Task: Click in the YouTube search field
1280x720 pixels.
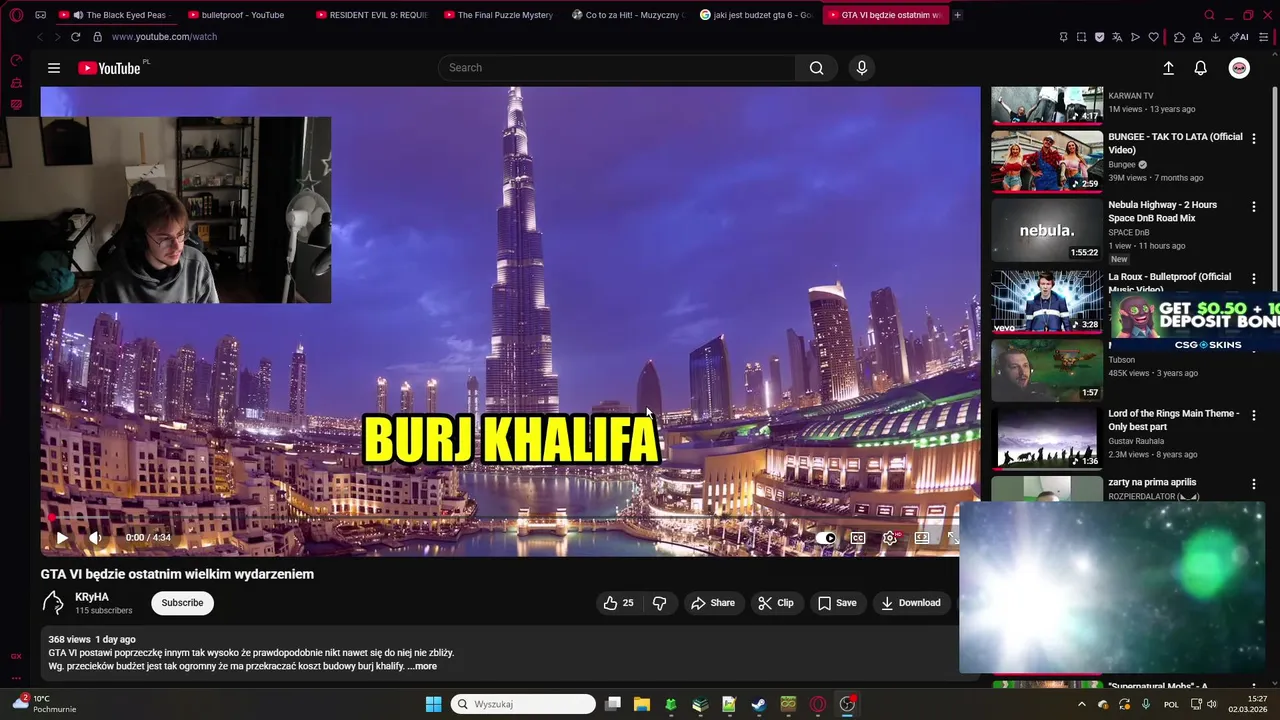Action: 617,68
